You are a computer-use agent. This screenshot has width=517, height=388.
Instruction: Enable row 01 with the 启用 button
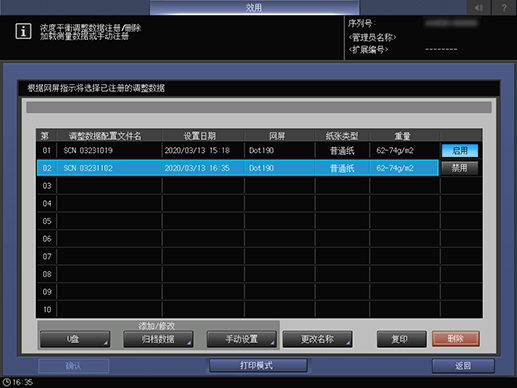[460, 151]
